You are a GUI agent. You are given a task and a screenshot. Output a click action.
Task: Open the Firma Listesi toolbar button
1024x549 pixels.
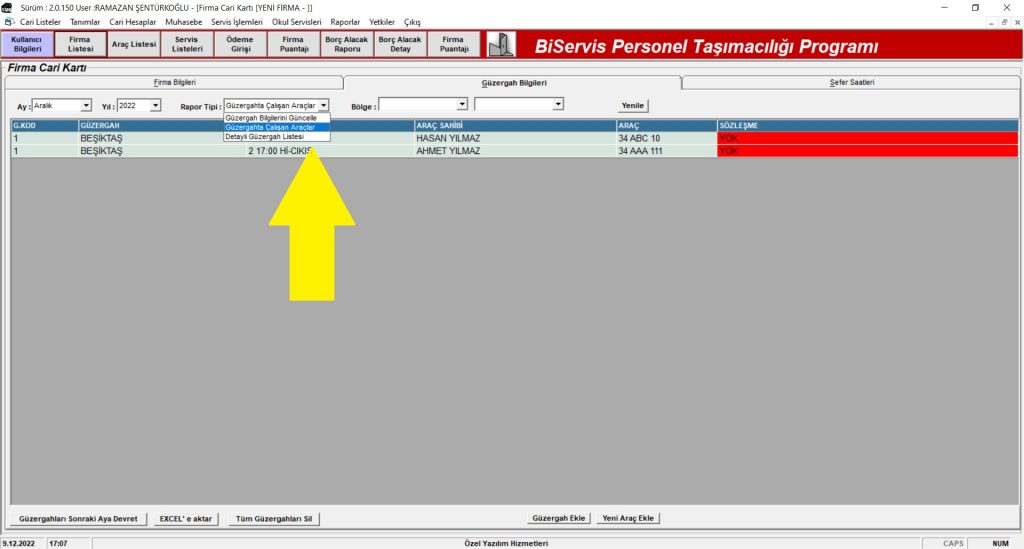coord(80,44)
